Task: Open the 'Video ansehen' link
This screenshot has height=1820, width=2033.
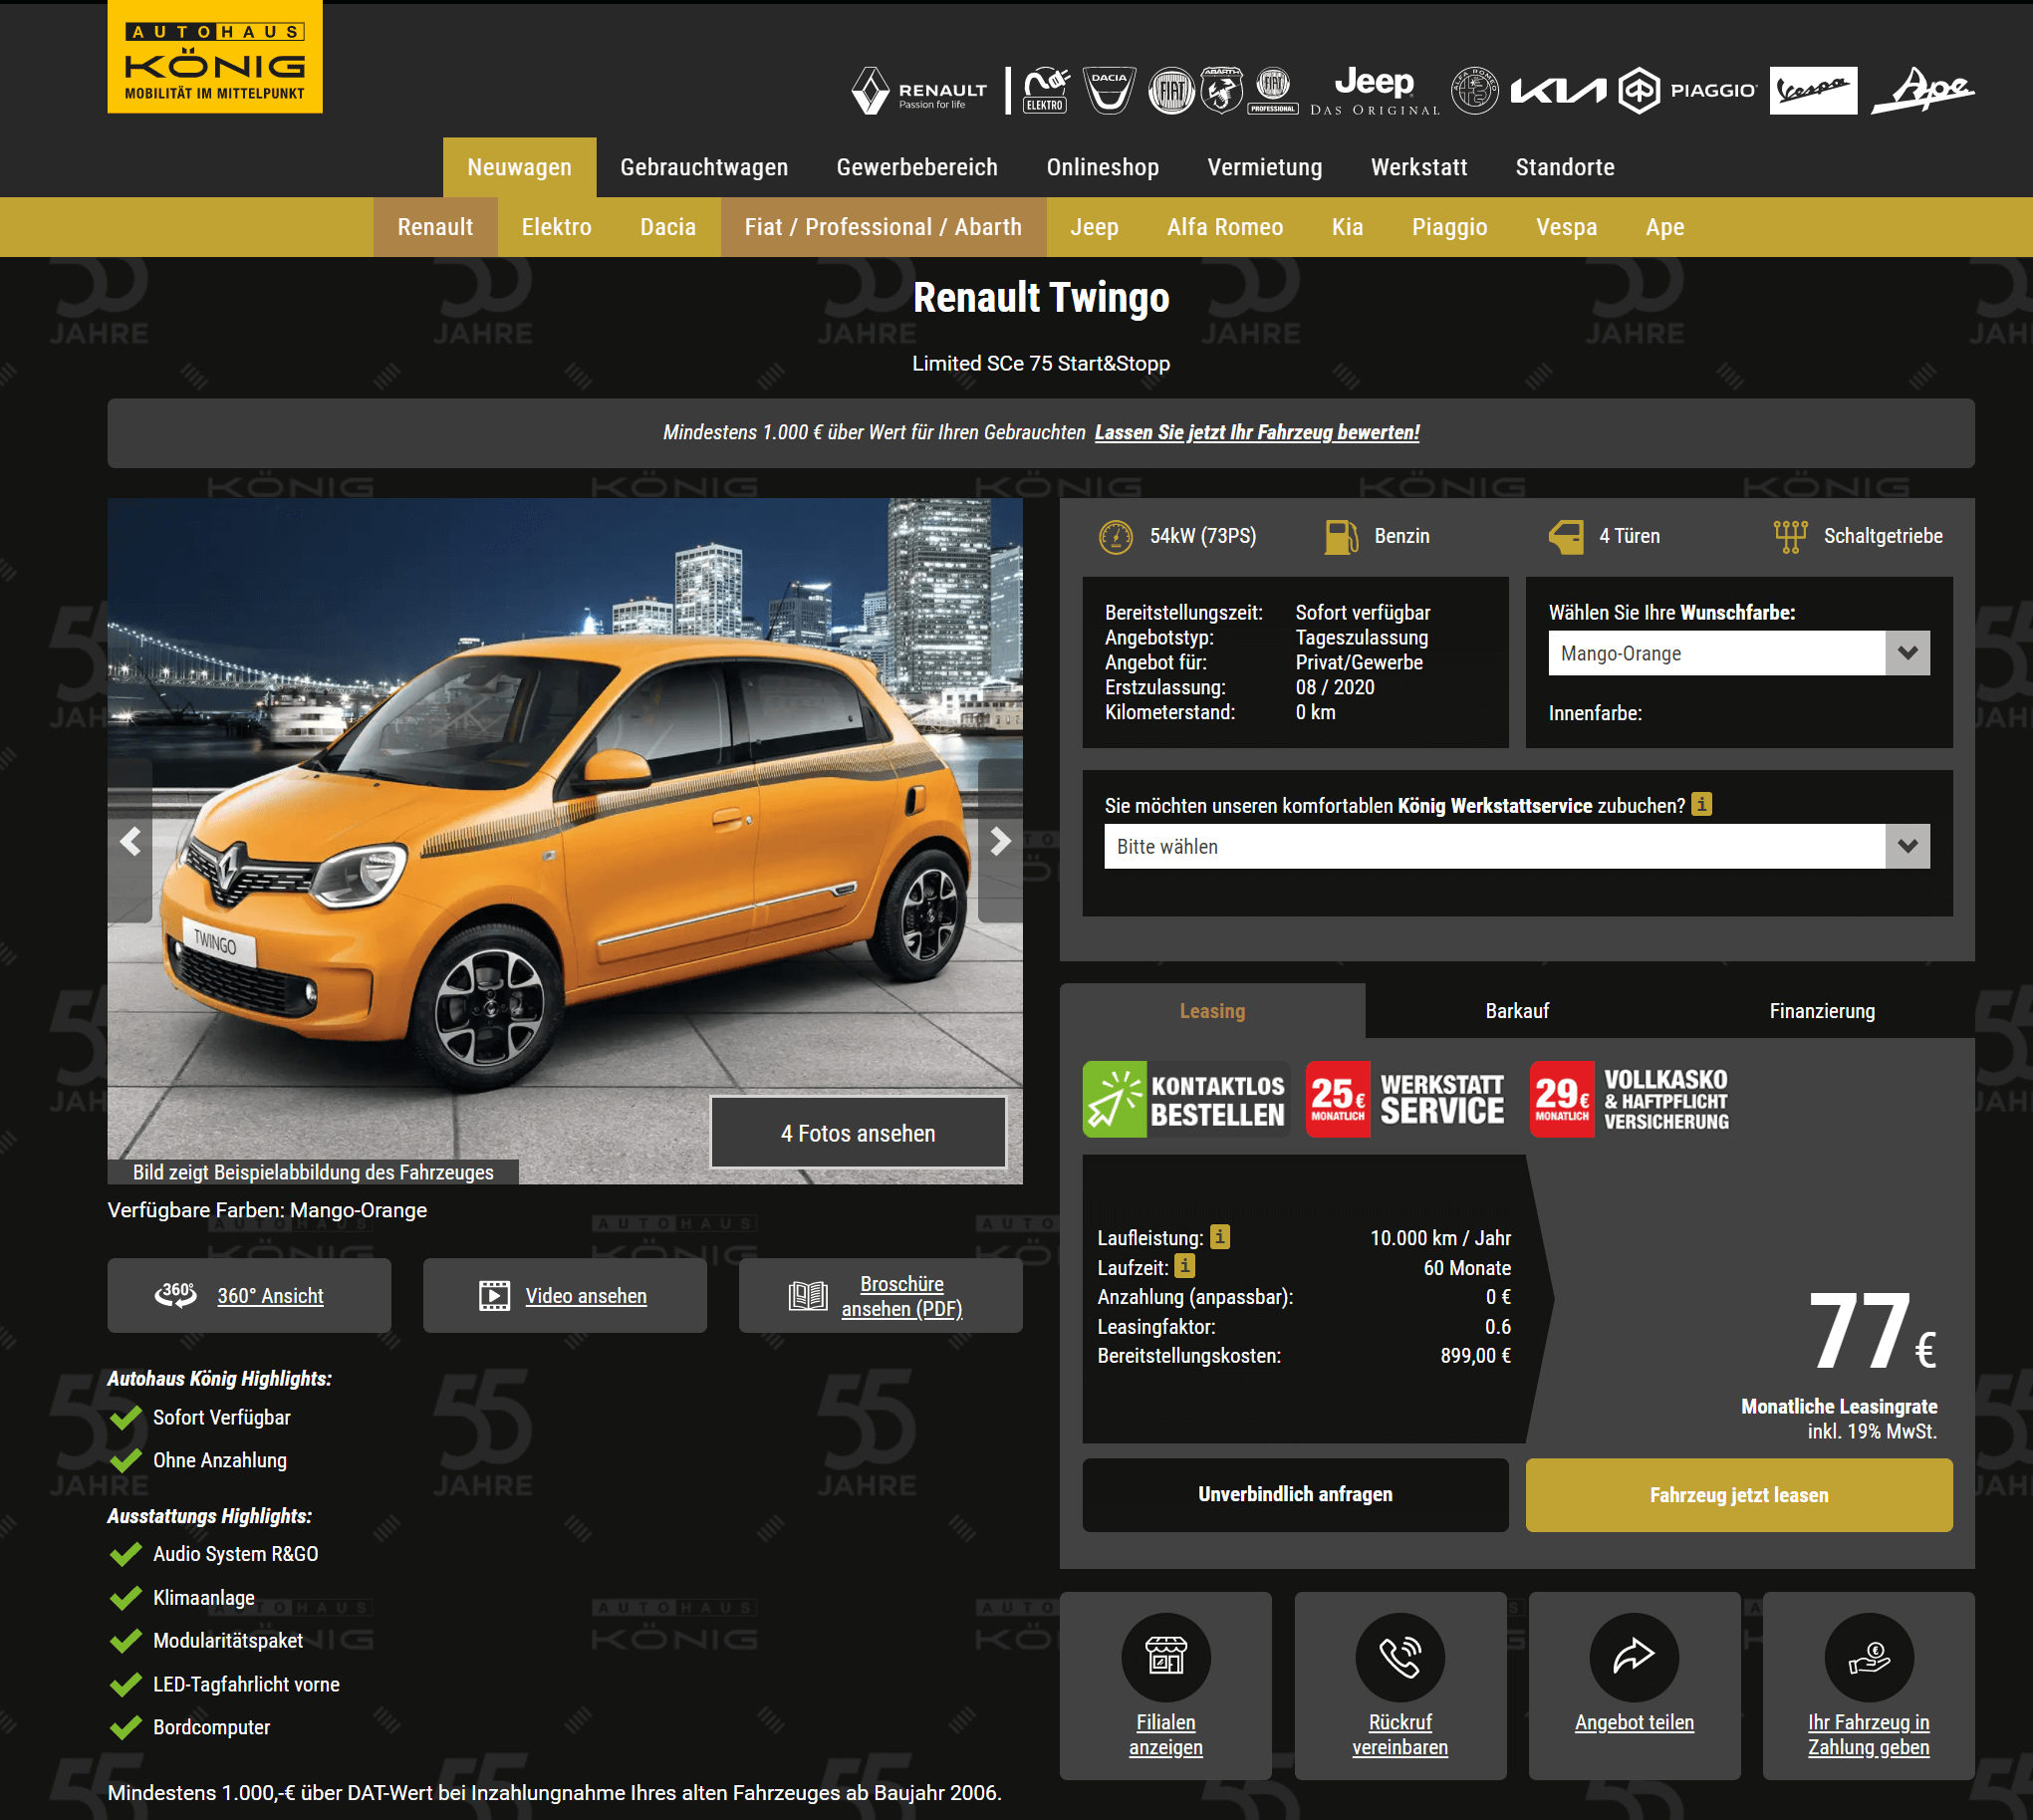Action: pos(586,1296)
